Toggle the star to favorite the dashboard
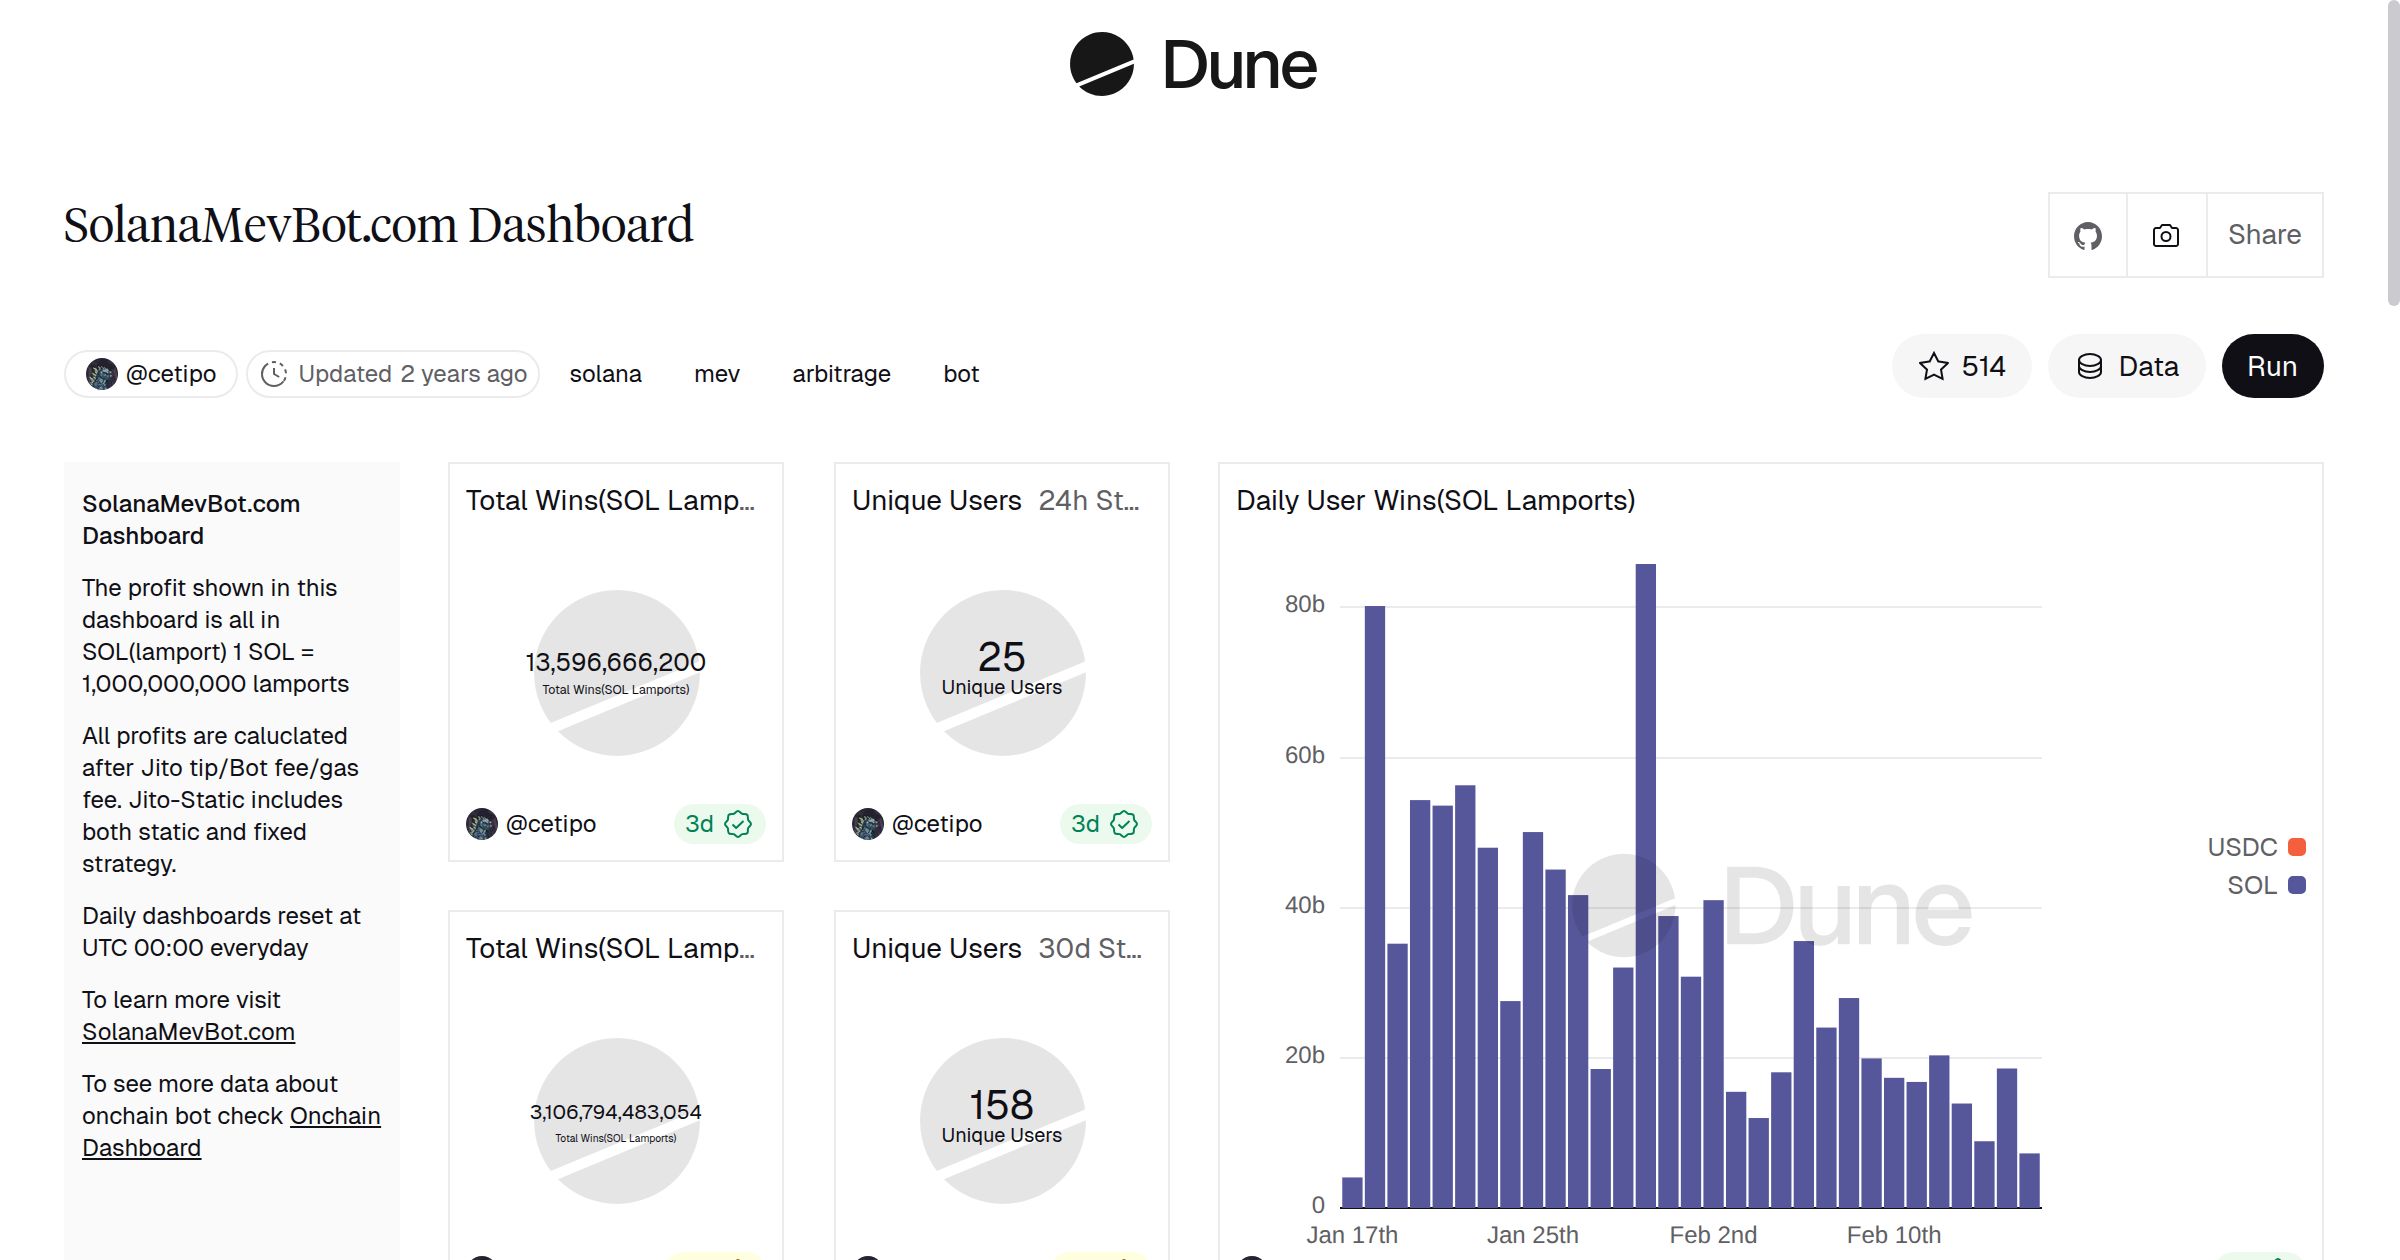The width and height of the screenshot is (2400, 1260). [1932, 366]
